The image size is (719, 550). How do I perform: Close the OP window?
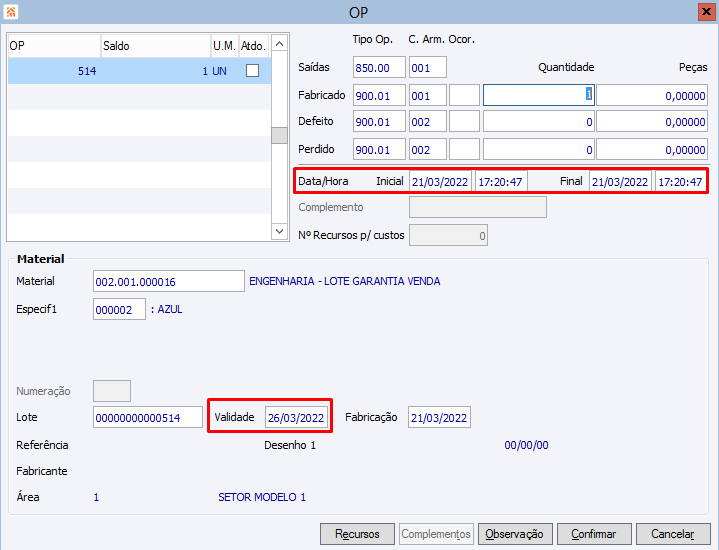[x=706, y=11]
